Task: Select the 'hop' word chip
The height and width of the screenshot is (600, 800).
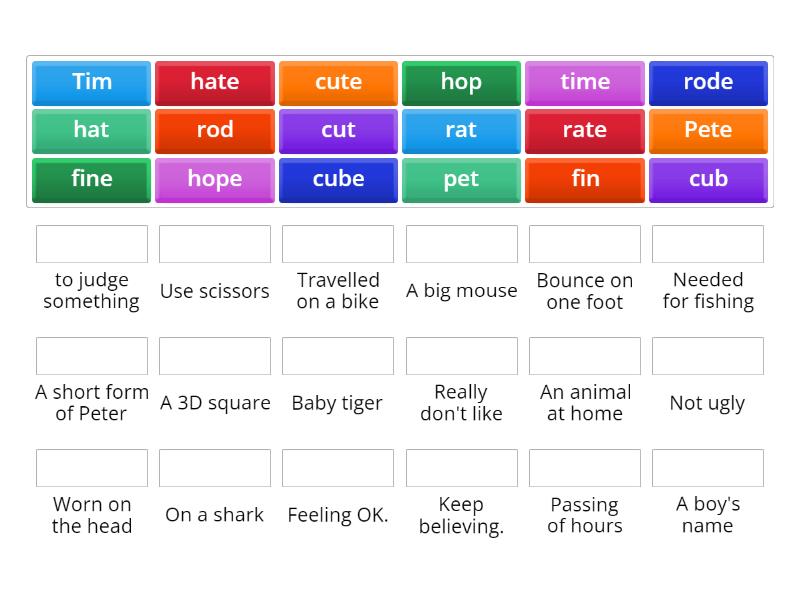Action: [461, 82]
